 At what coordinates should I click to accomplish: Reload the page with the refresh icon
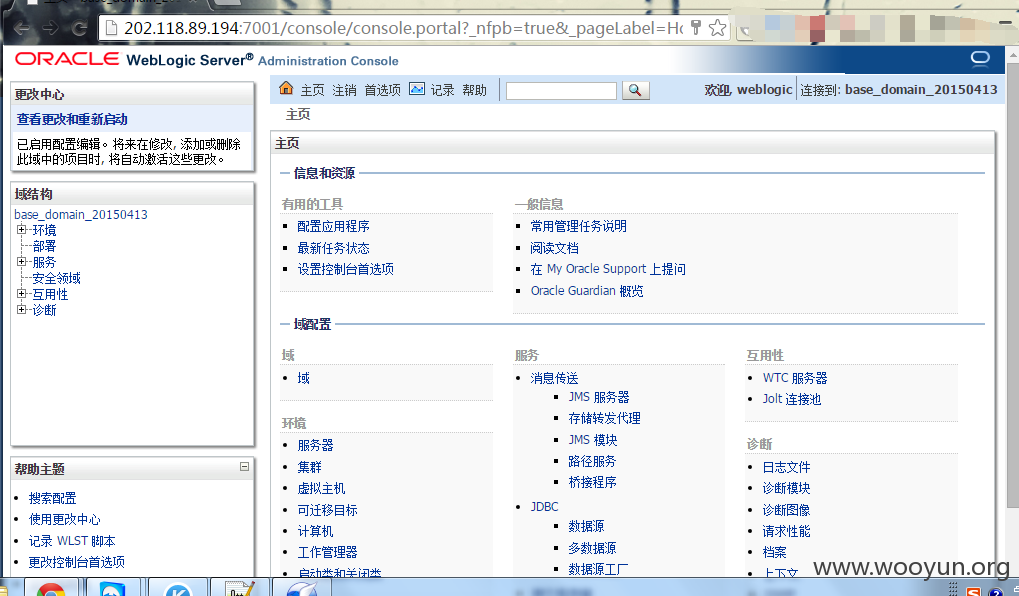pos(79,28)
